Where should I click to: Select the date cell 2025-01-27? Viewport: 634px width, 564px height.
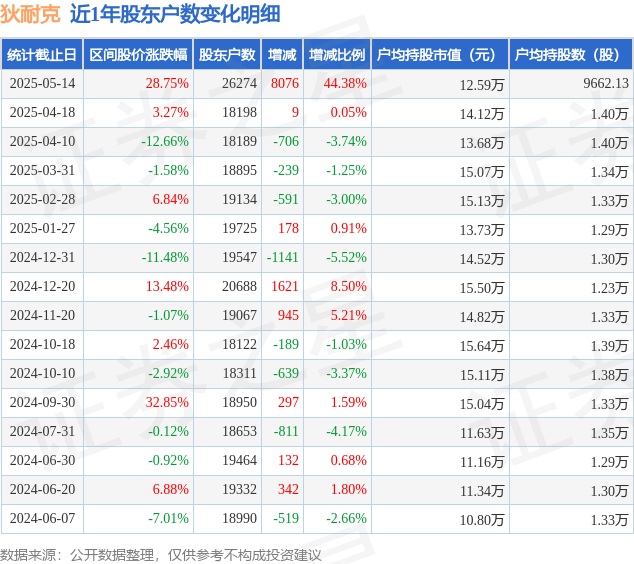42,228
